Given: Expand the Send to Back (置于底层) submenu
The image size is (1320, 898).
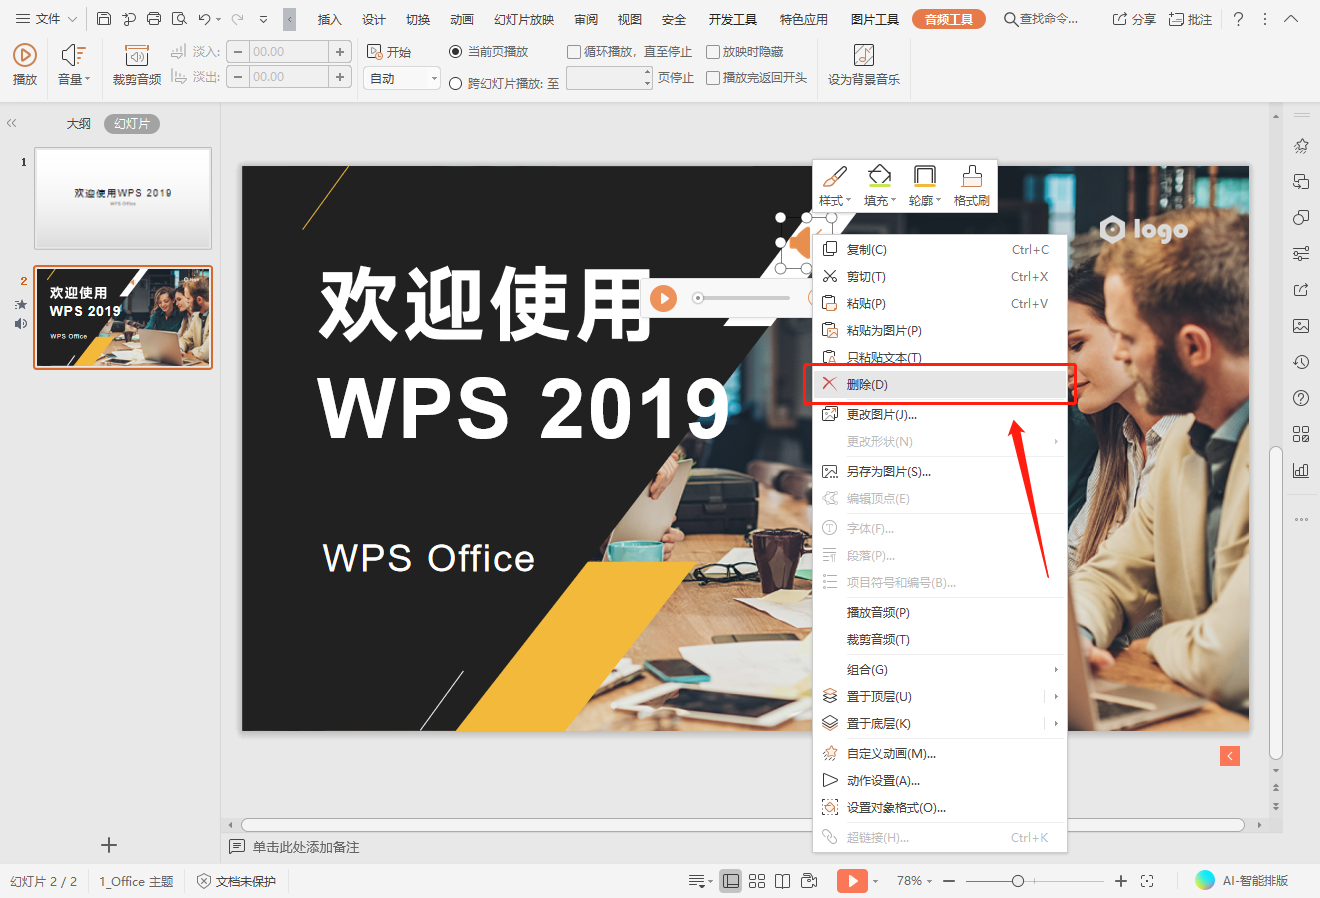Looking at the screenshot, I should pos(1056,723).
